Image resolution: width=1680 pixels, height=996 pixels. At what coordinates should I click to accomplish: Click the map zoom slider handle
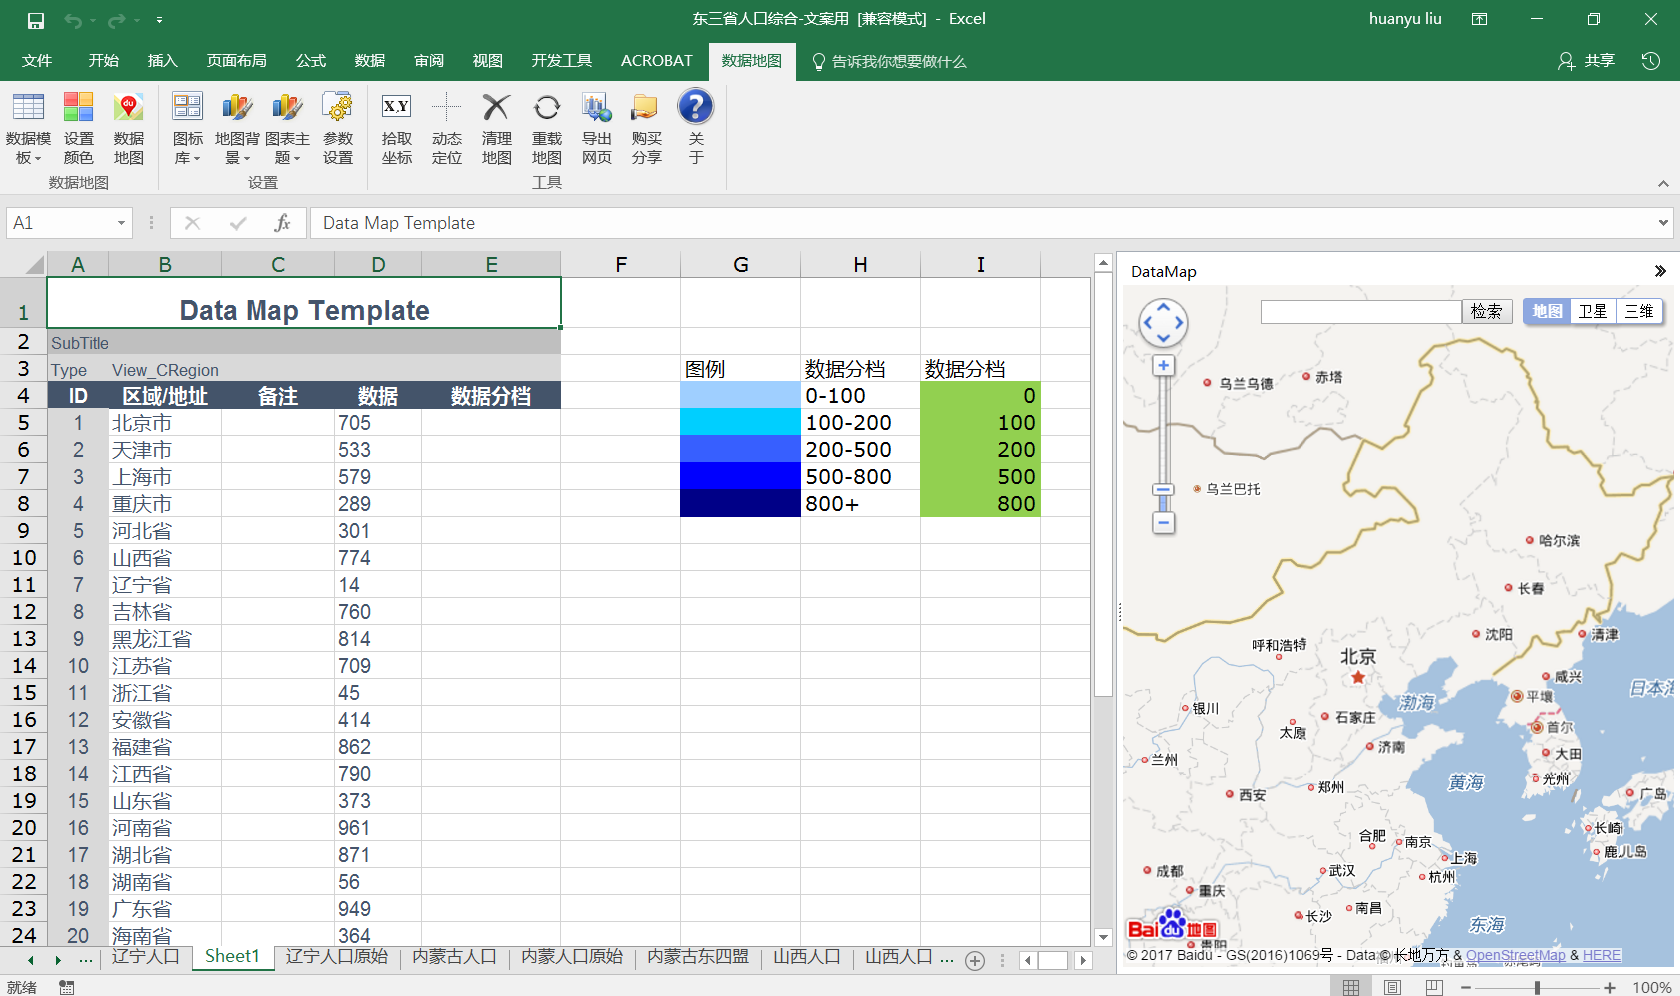(1163, 490)
